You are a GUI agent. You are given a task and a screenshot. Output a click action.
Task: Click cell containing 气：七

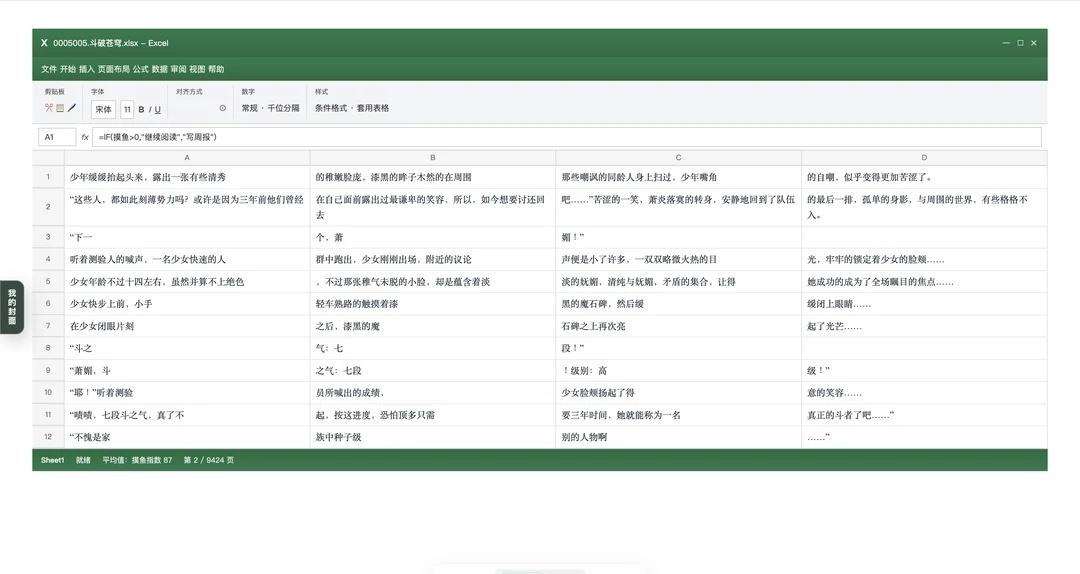433,348
